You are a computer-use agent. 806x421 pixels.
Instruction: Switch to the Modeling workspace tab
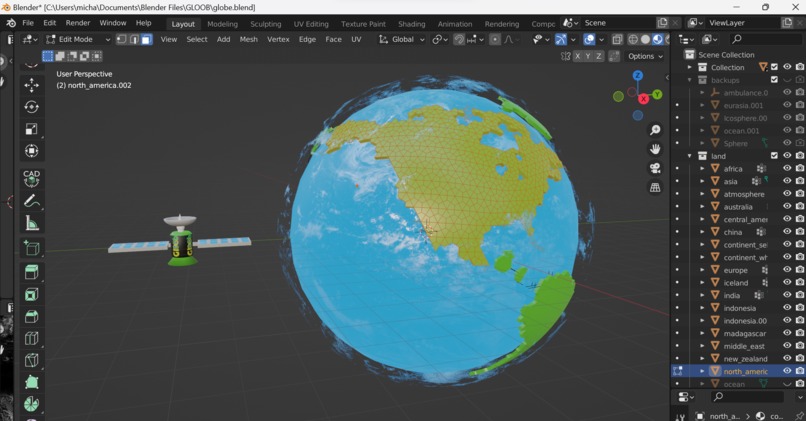click(x=222, y=24)
